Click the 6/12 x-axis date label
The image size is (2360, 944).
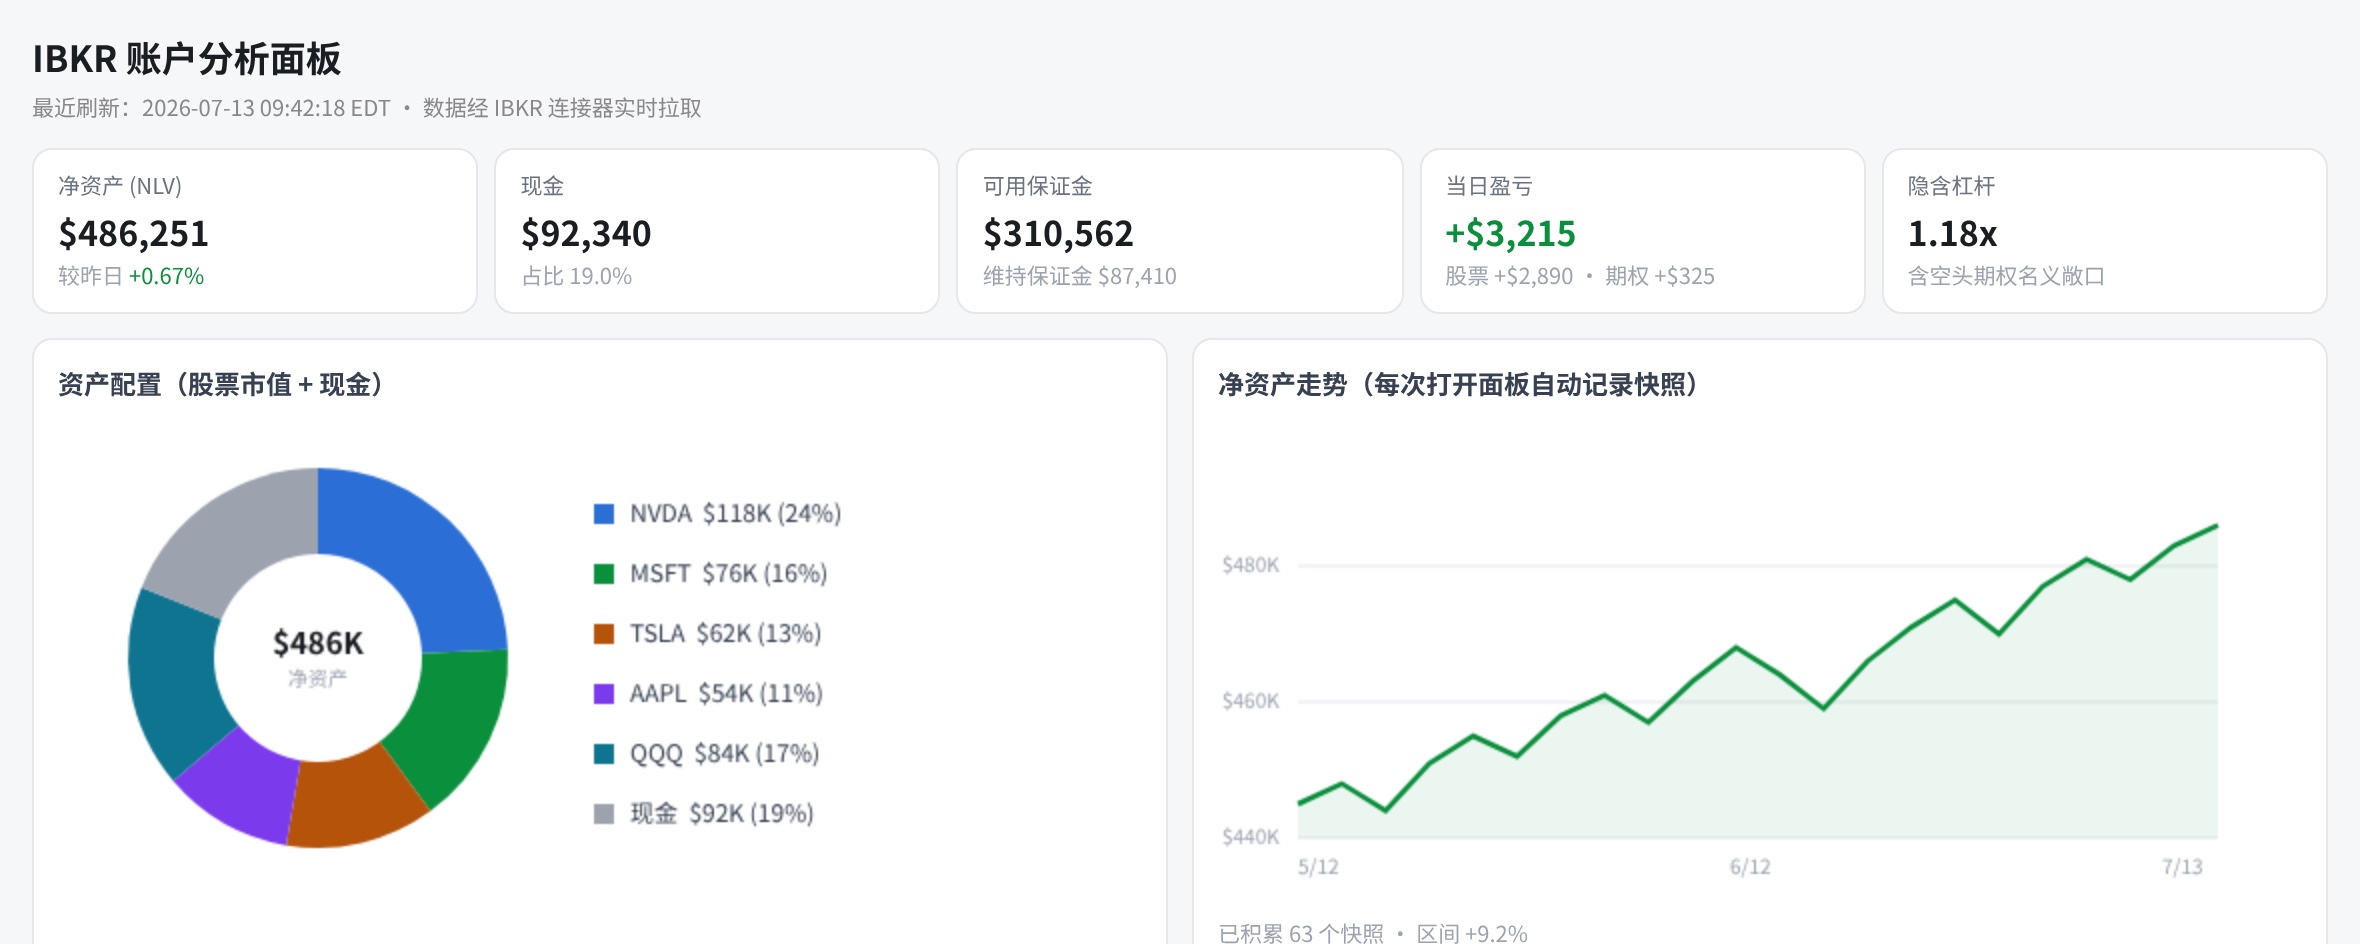(1750, 867)
